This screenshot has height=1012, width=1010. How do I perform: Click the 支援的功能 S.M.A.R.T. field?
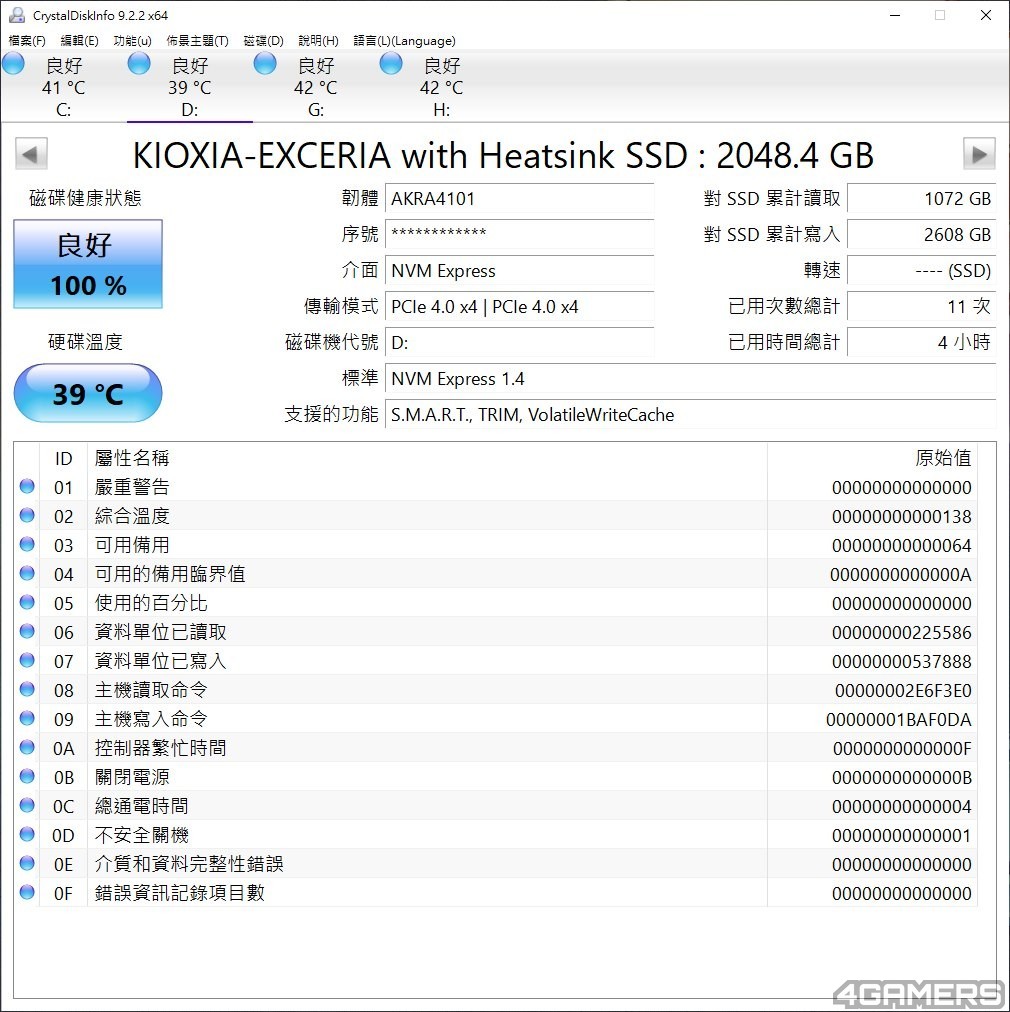[x=691, y=415]
